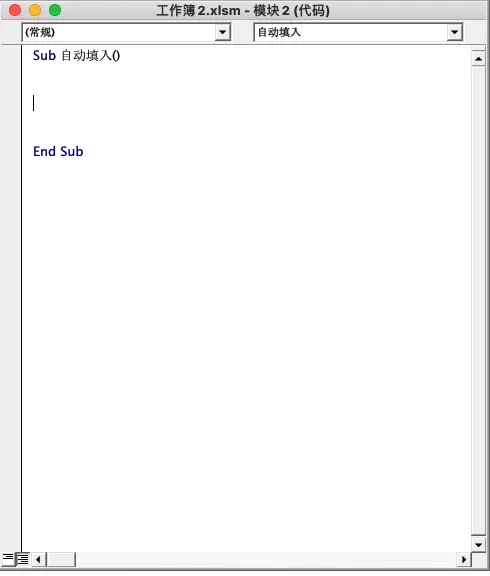The width and height of the screenshot is (490, 576).
Task: Click the scroll up arrow
Action: click(x=479, y=59)
